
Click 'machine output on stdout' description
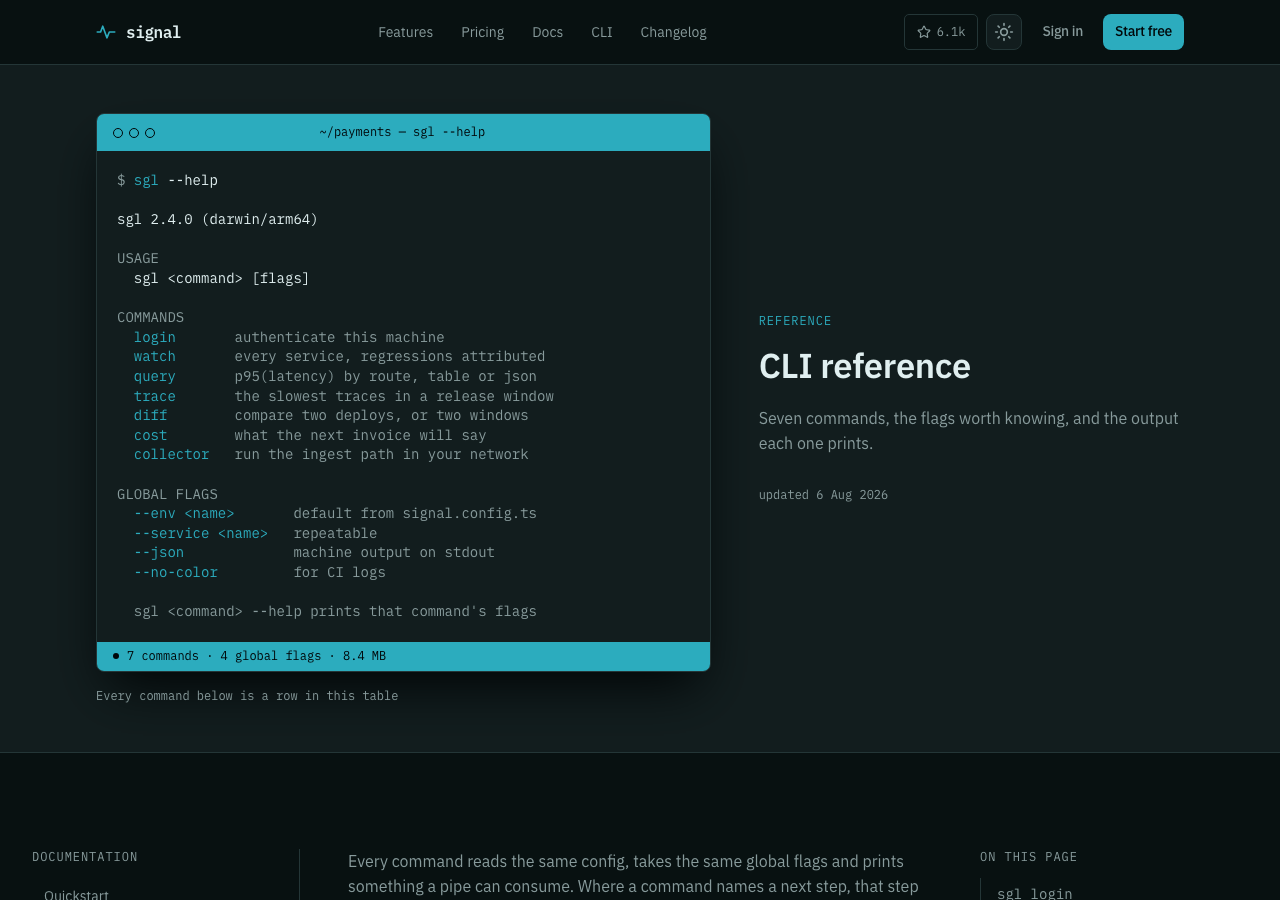(x=394, y=553)
